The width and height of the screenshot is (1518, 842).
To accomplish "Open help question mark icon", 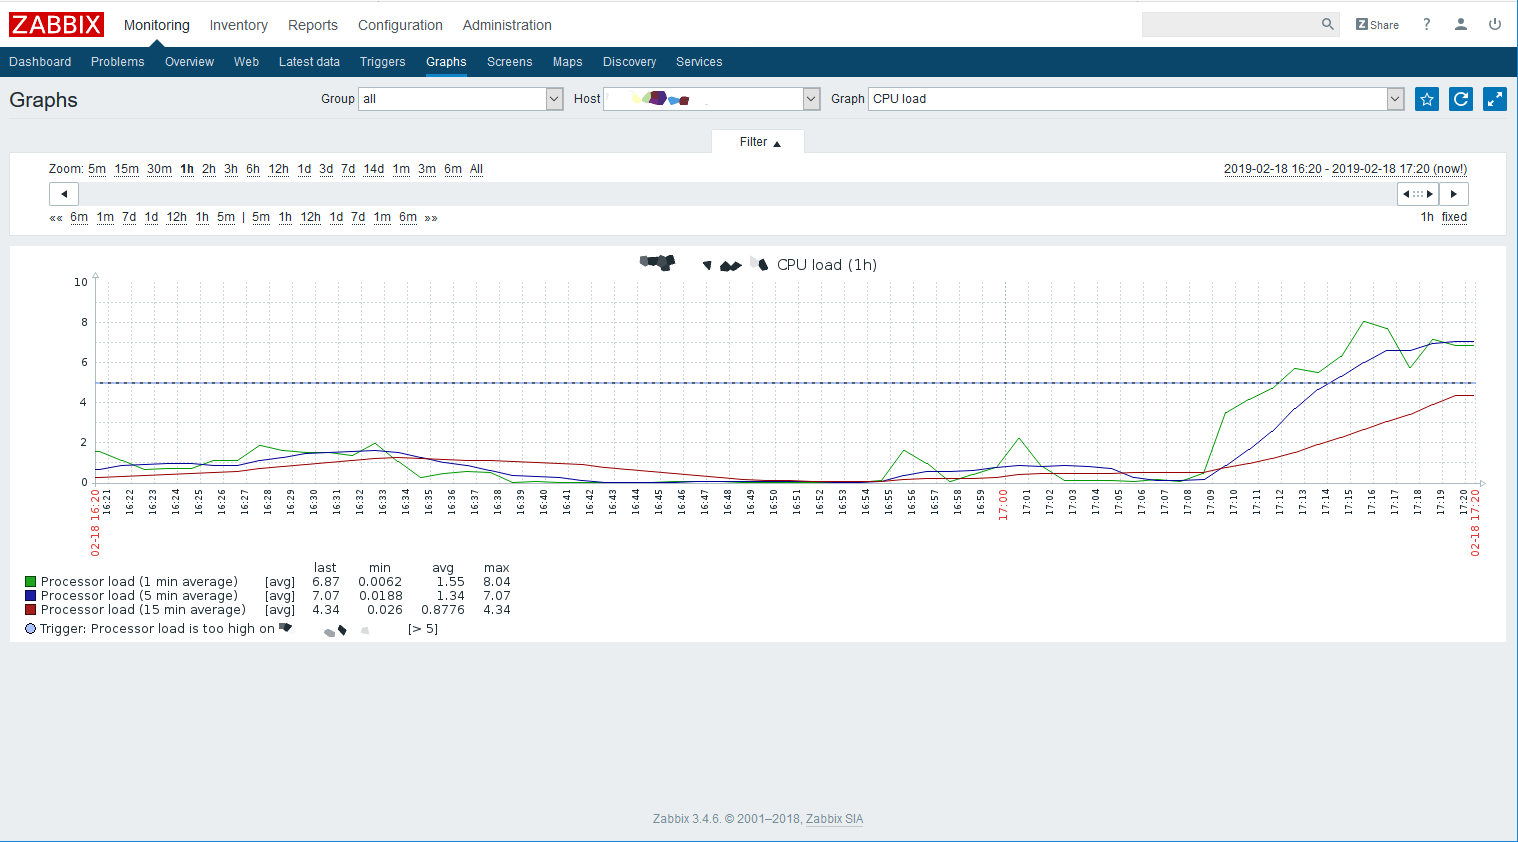I will point(1427,25).
